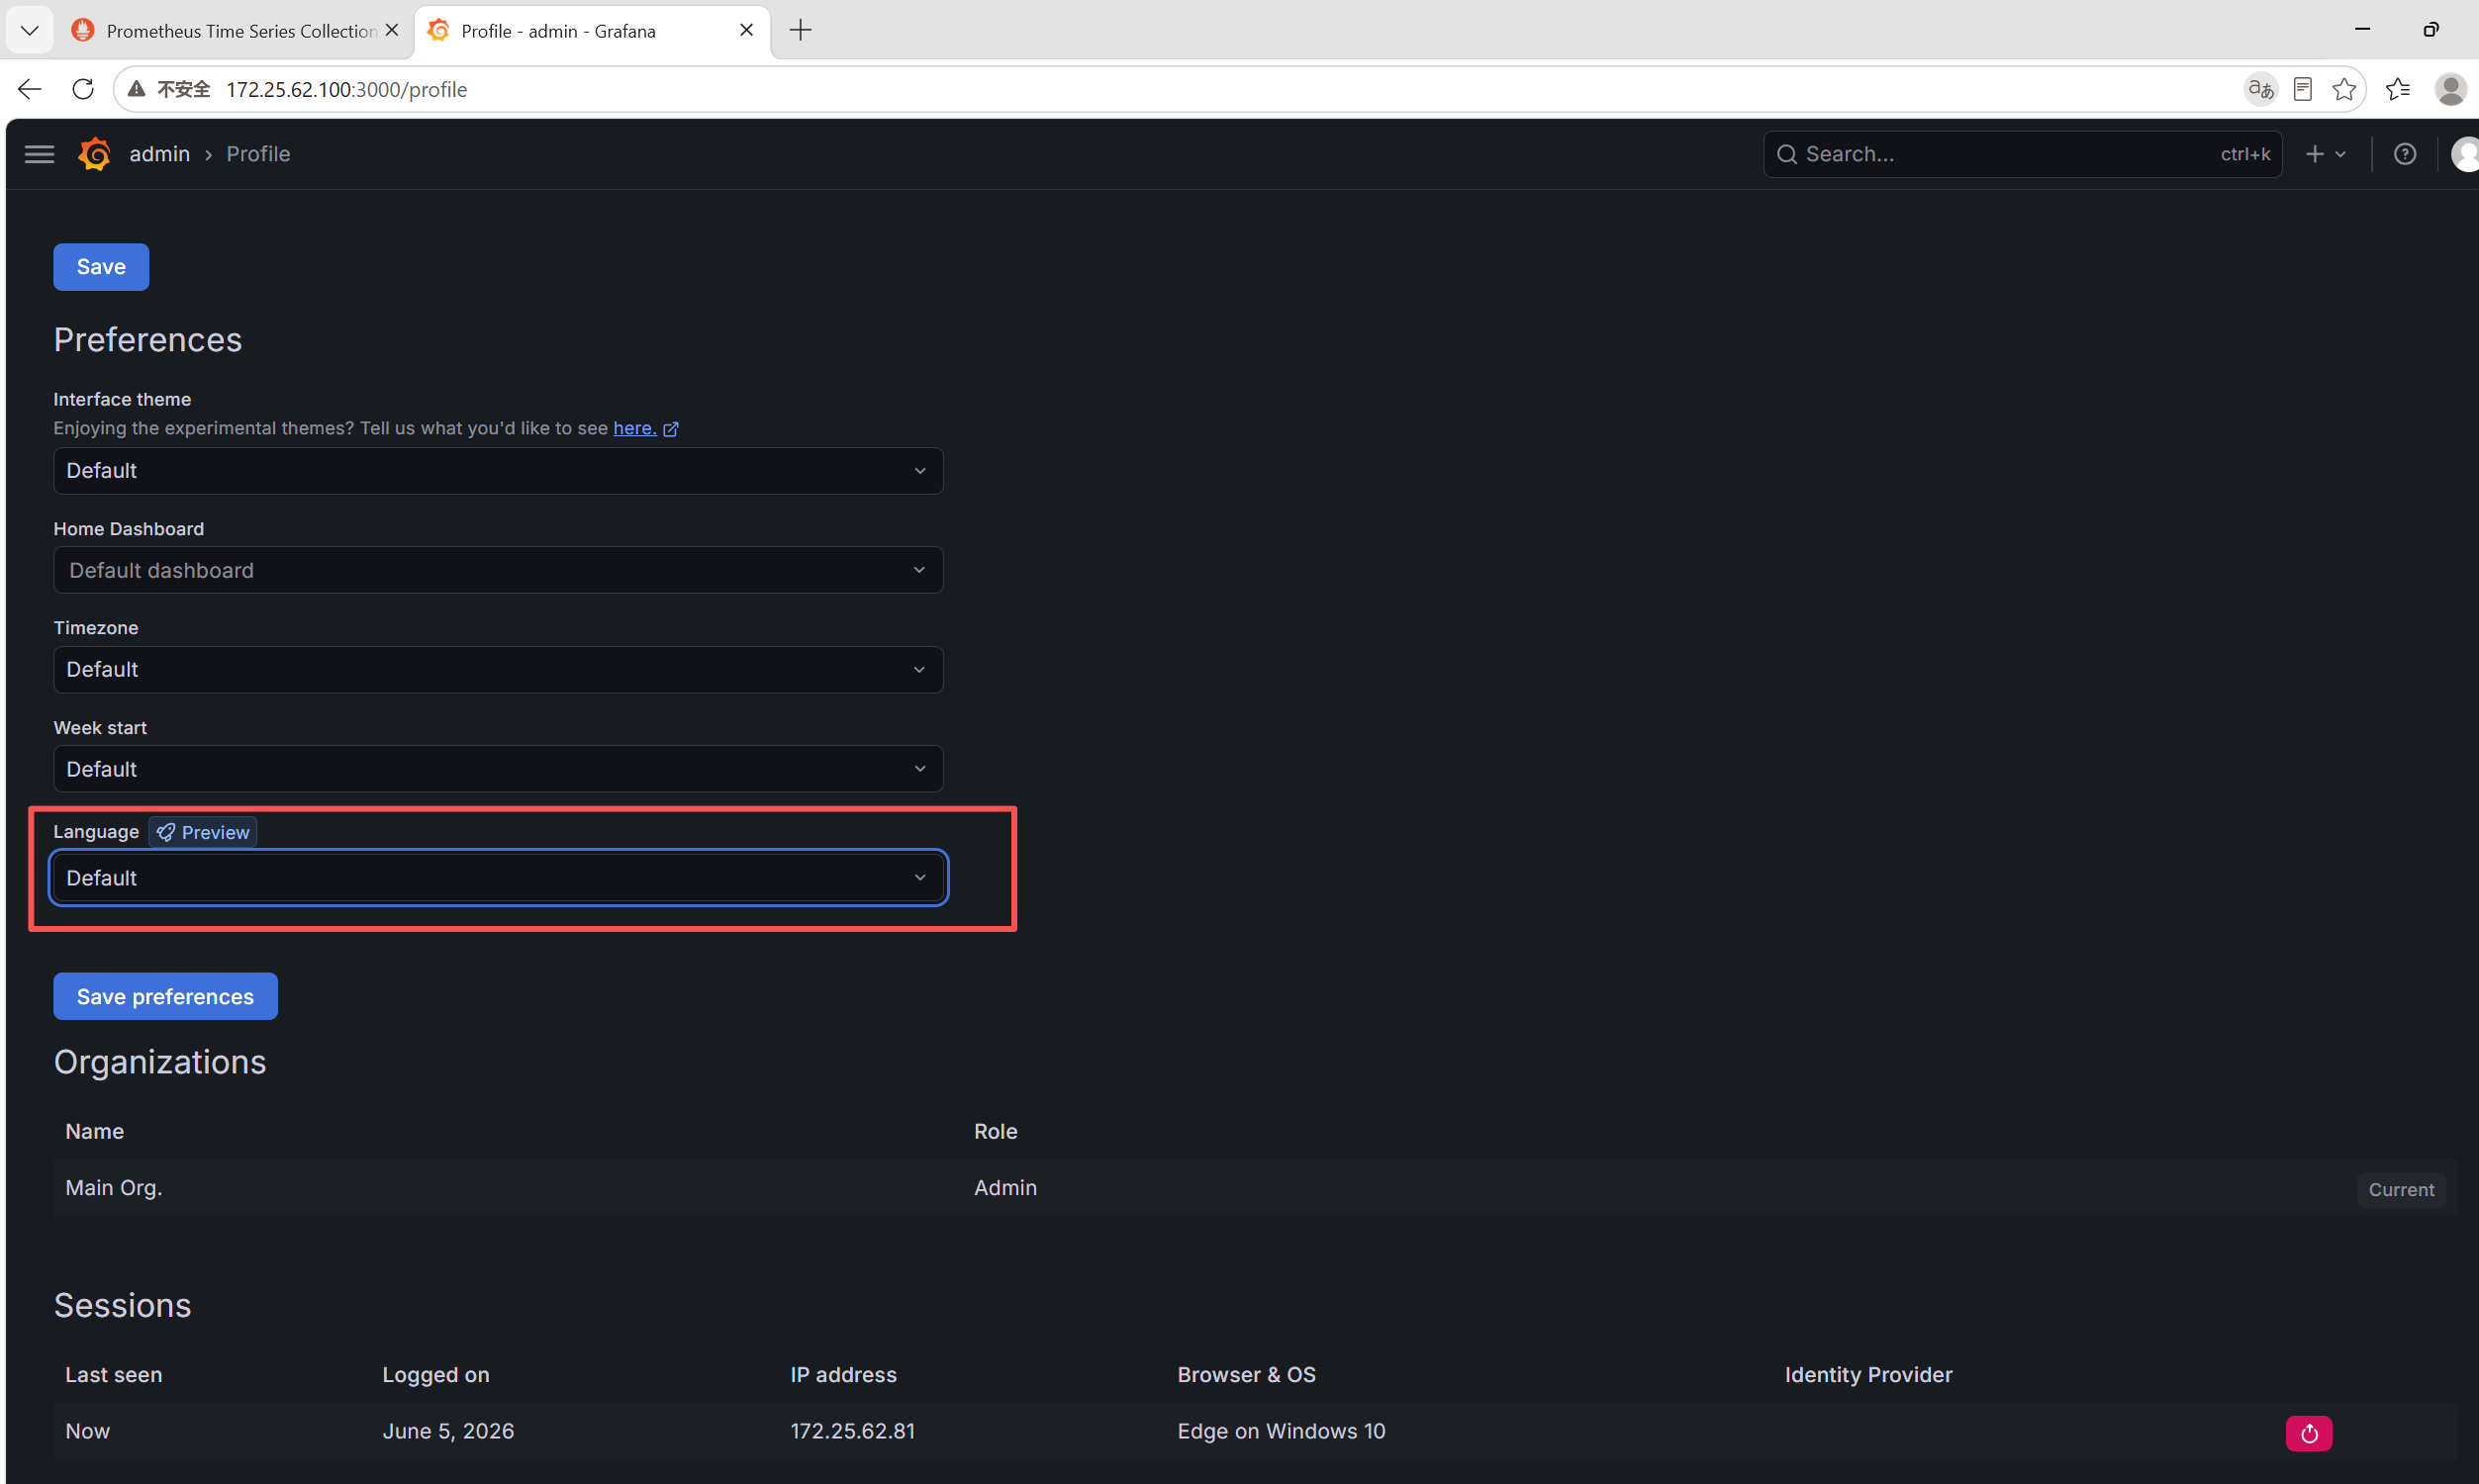Screen dimensions: 2479x1484
Task: Click the external link icon beside here
Action: tap(671, 429)
